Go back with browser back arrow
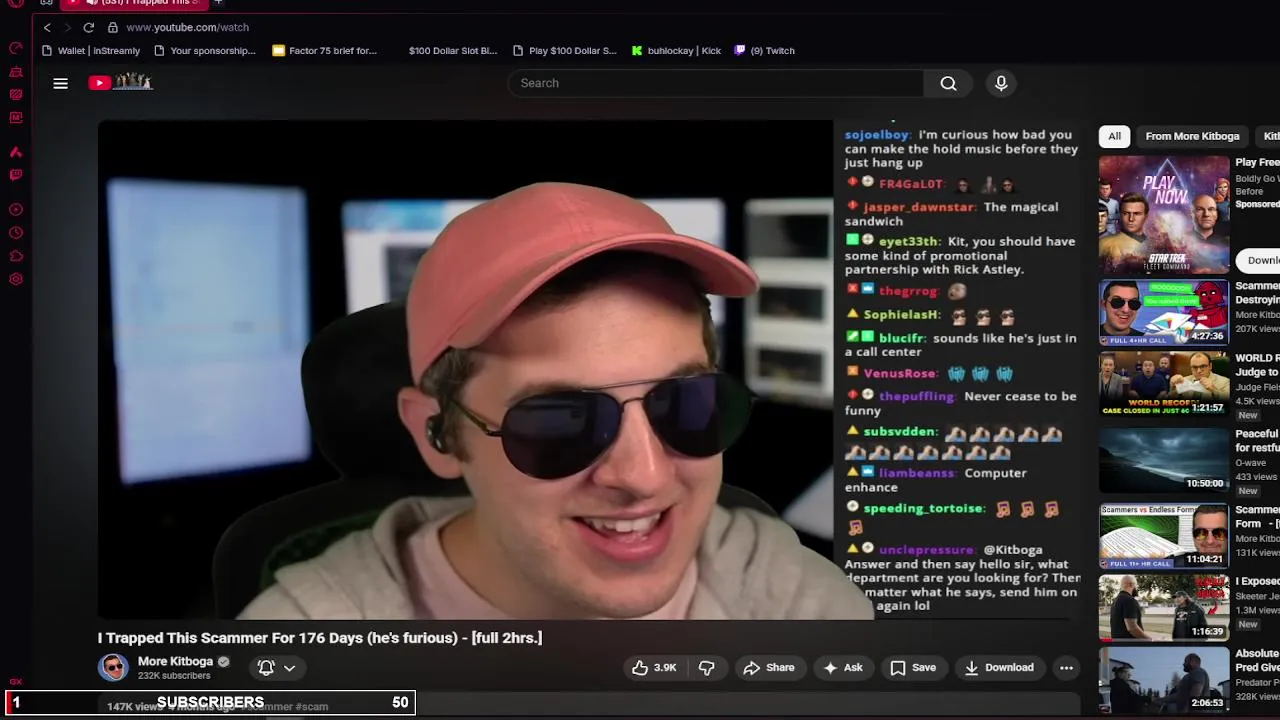Screen dimensions: 1280x720 point(47,27)
